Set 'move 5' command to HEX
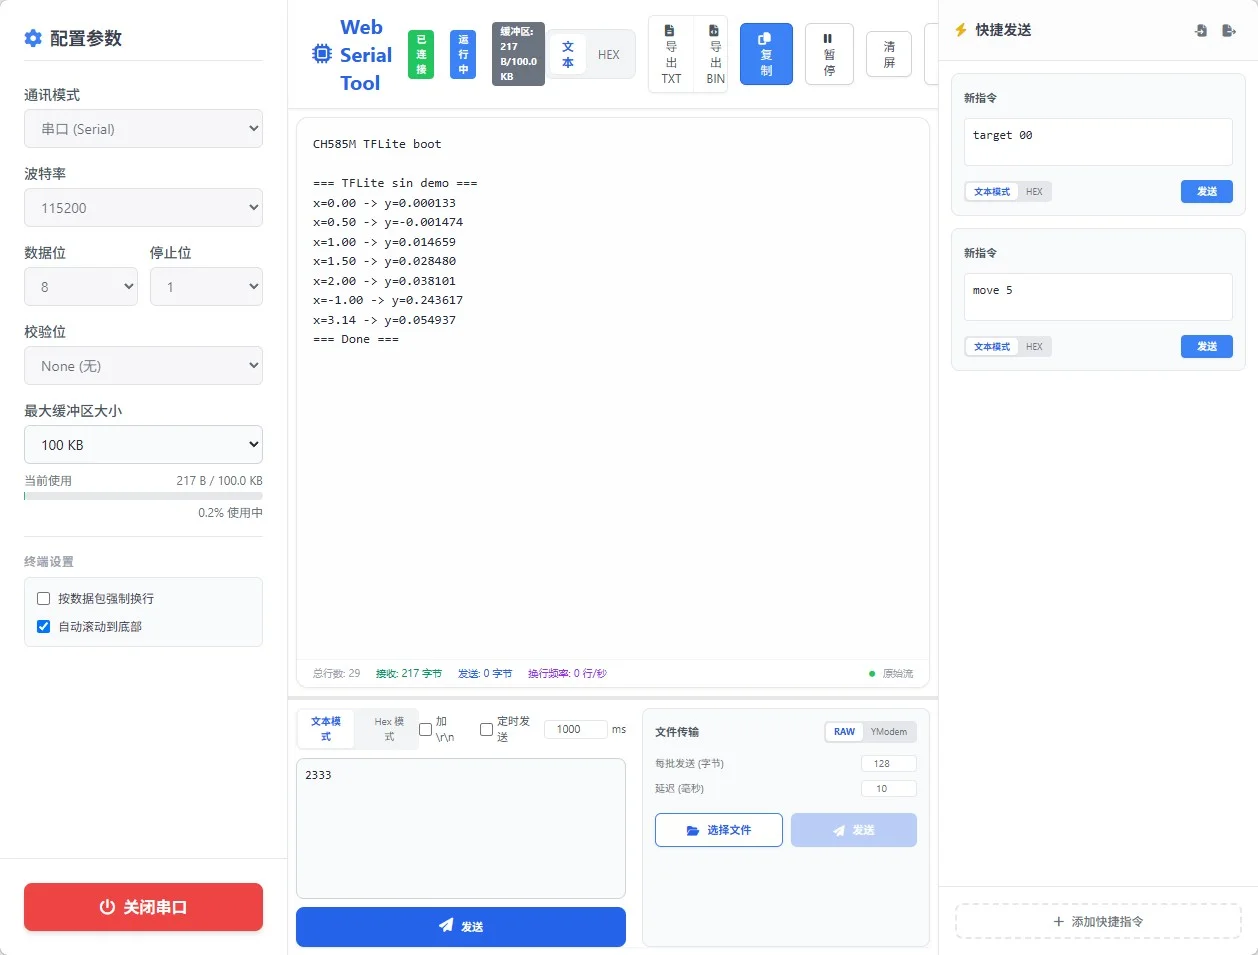This screenshot has height=955, width=1258. point(1034,347)
